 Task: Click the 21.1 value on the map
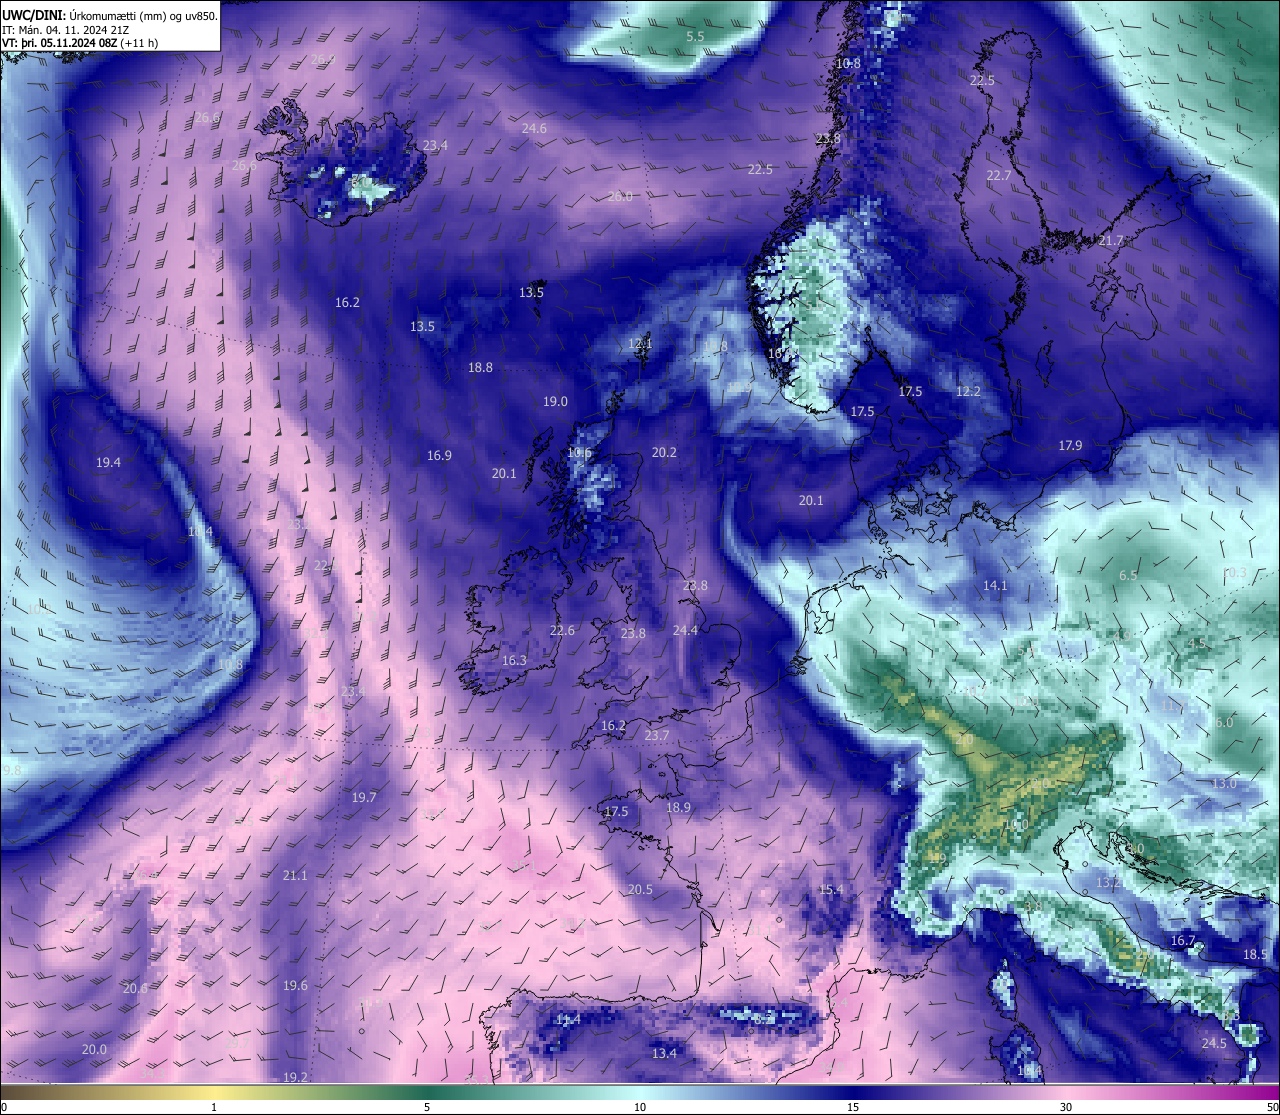(295, 875)
